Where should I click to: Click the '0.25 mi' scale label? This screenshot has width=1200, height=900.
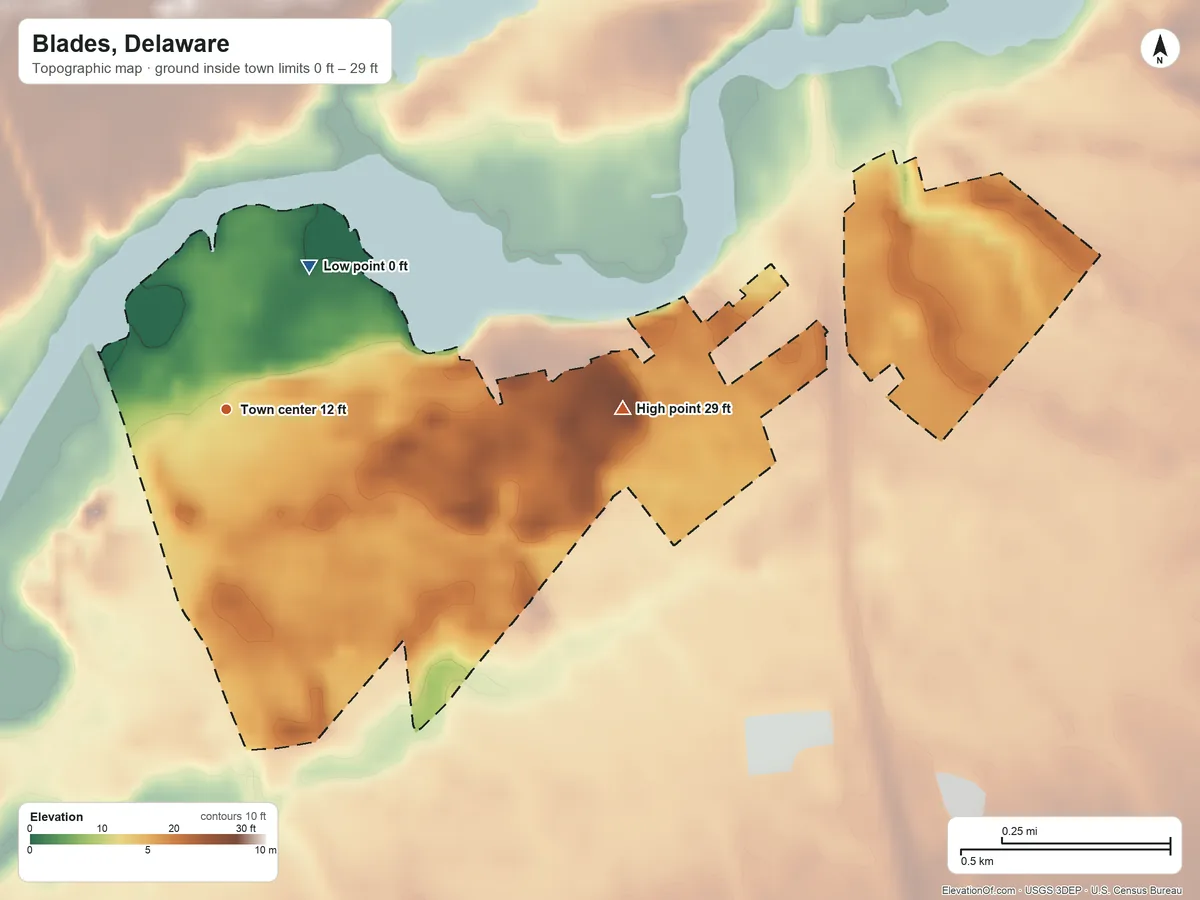tap(1019, 831)
